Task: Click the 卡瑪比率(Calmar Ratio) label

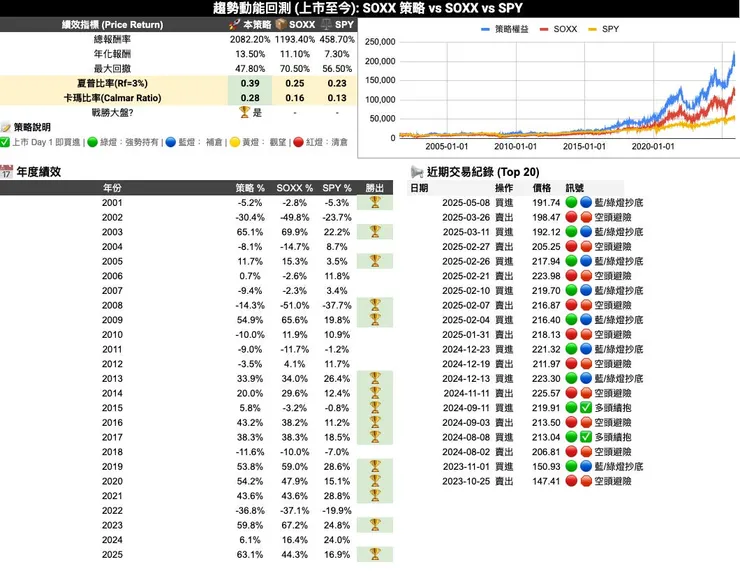Action: pos(112,98)
